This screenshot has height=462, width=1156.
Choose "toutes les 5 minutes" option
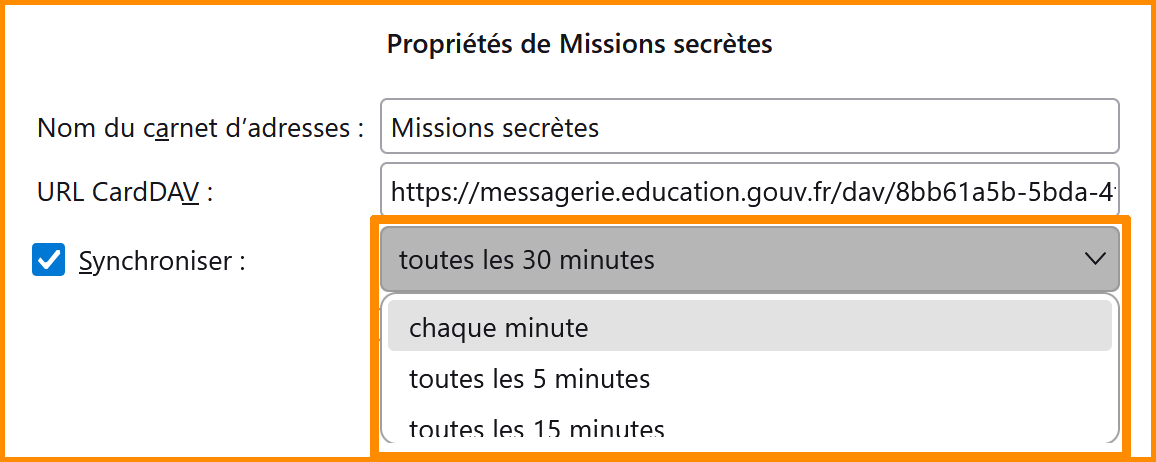(529, 379)
